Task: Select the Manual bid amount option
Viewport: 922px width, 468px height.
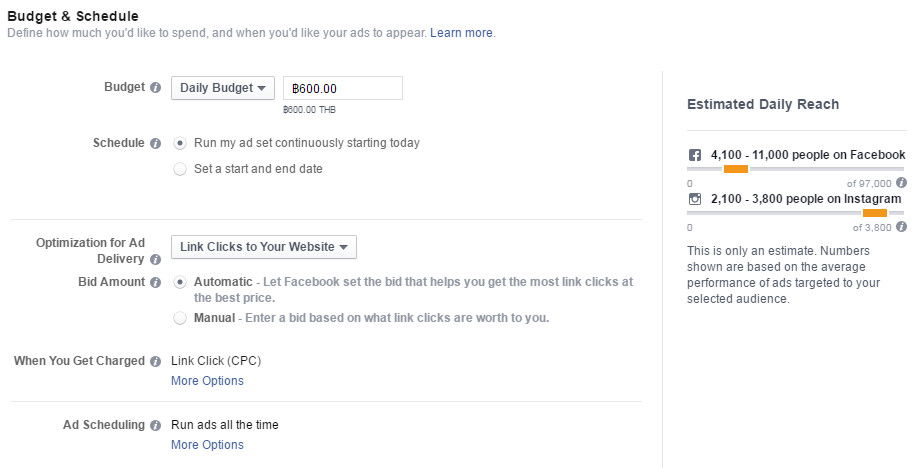Action: pos(180,318)
